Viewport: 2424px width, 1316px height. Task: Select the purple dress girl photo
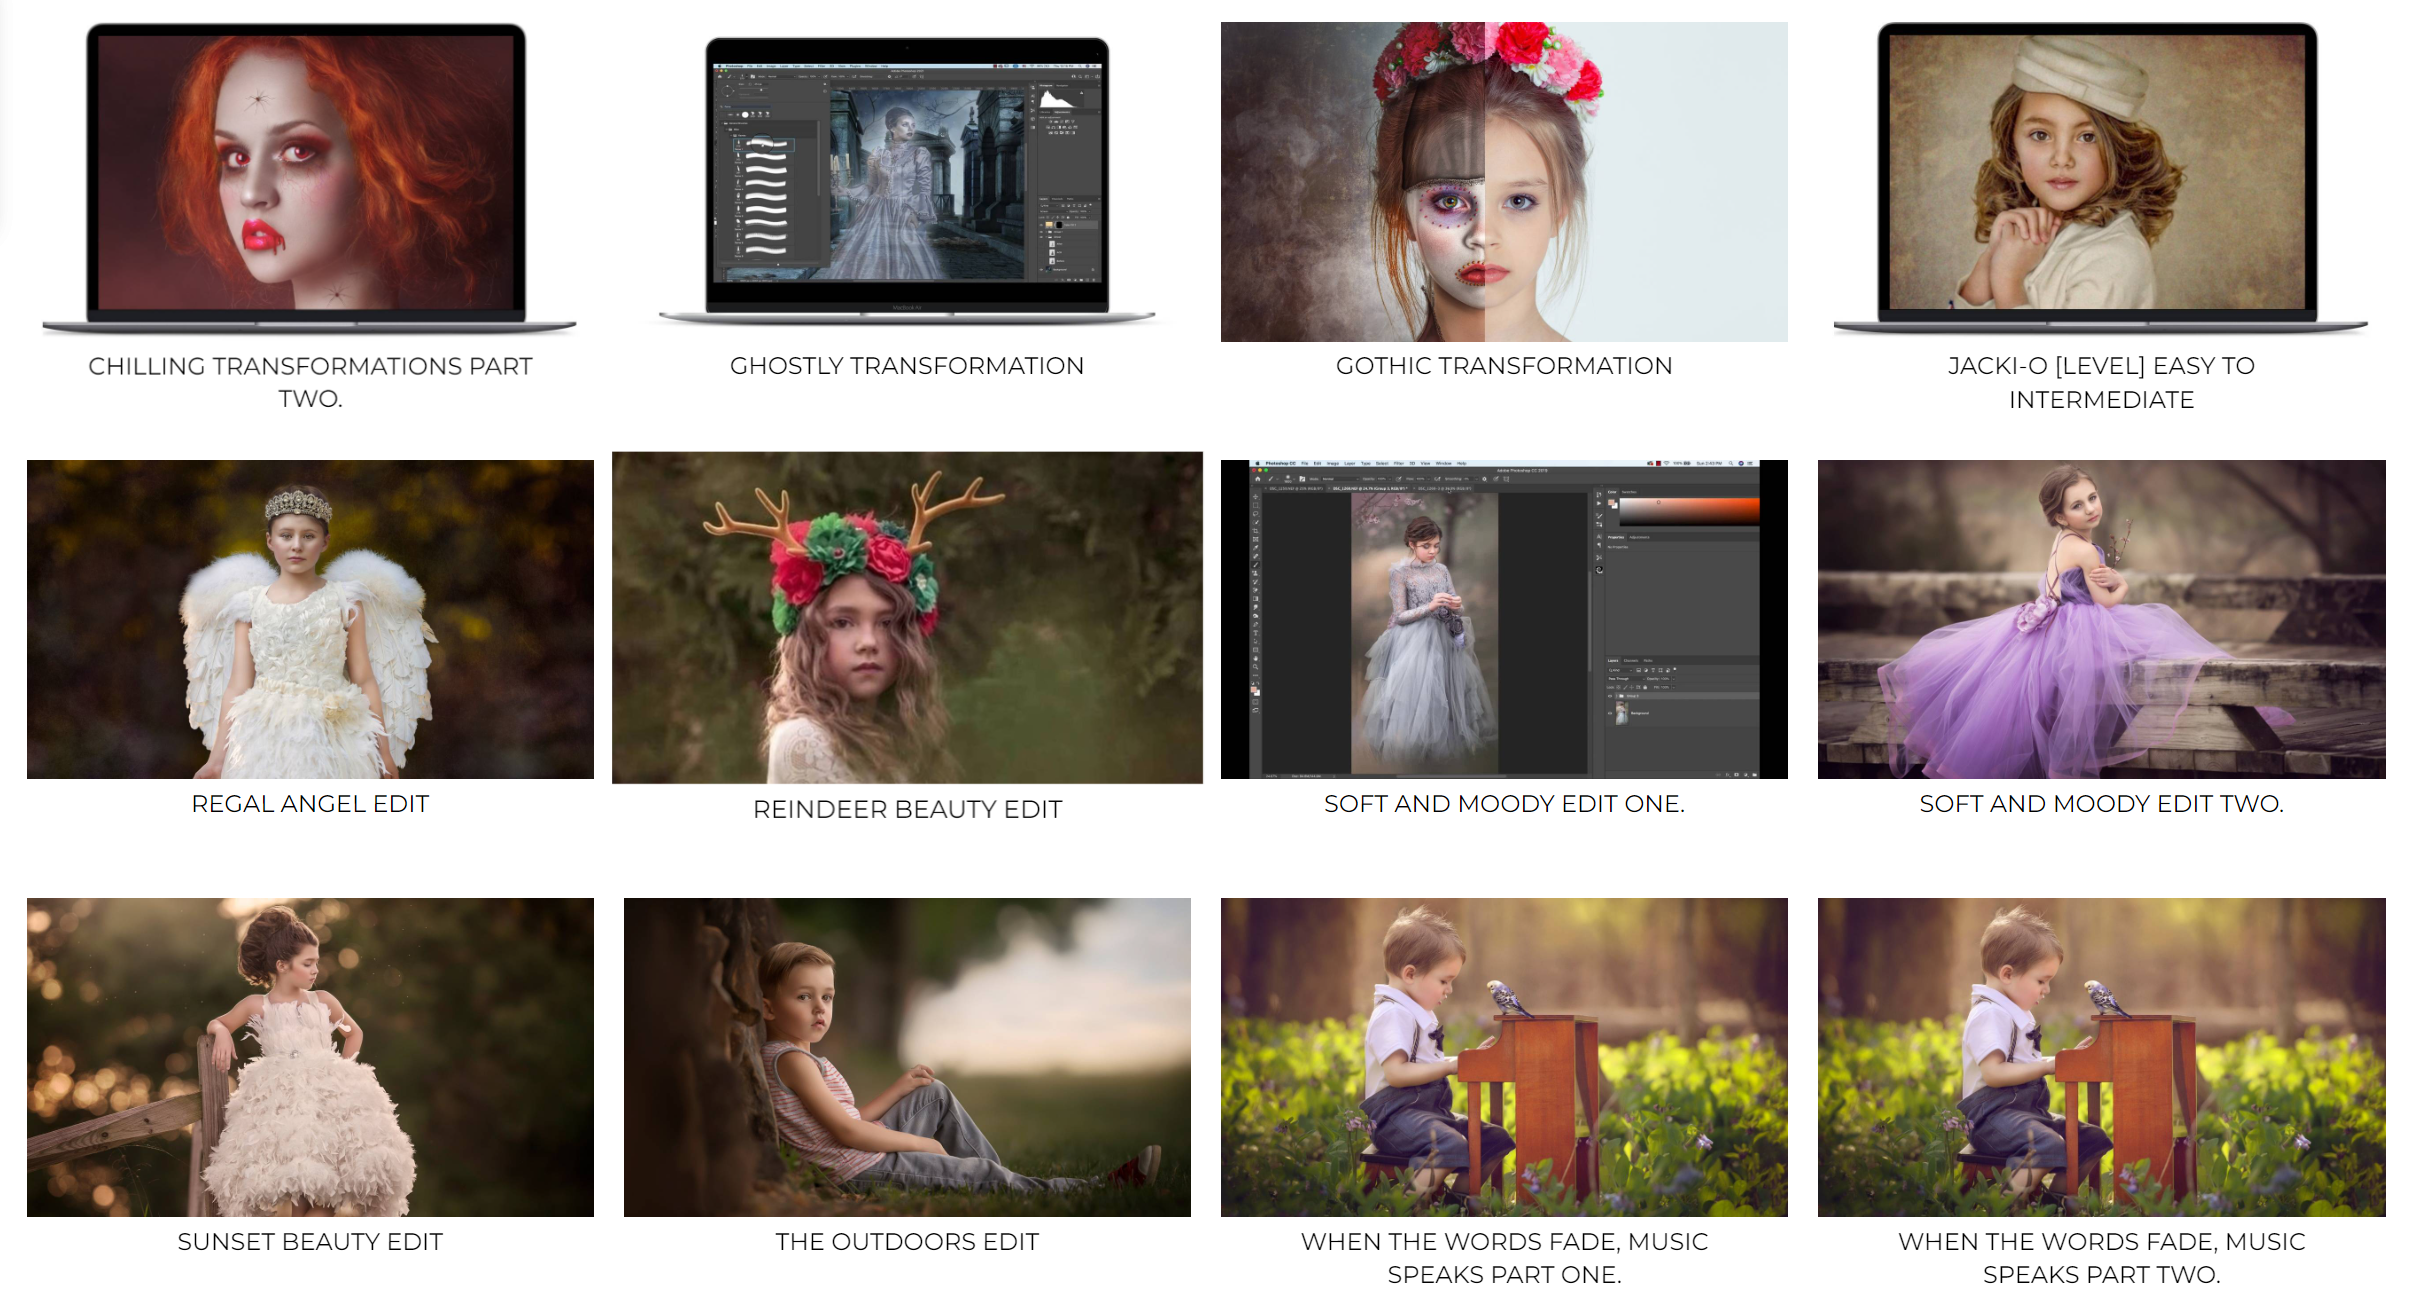point(2100,619)
